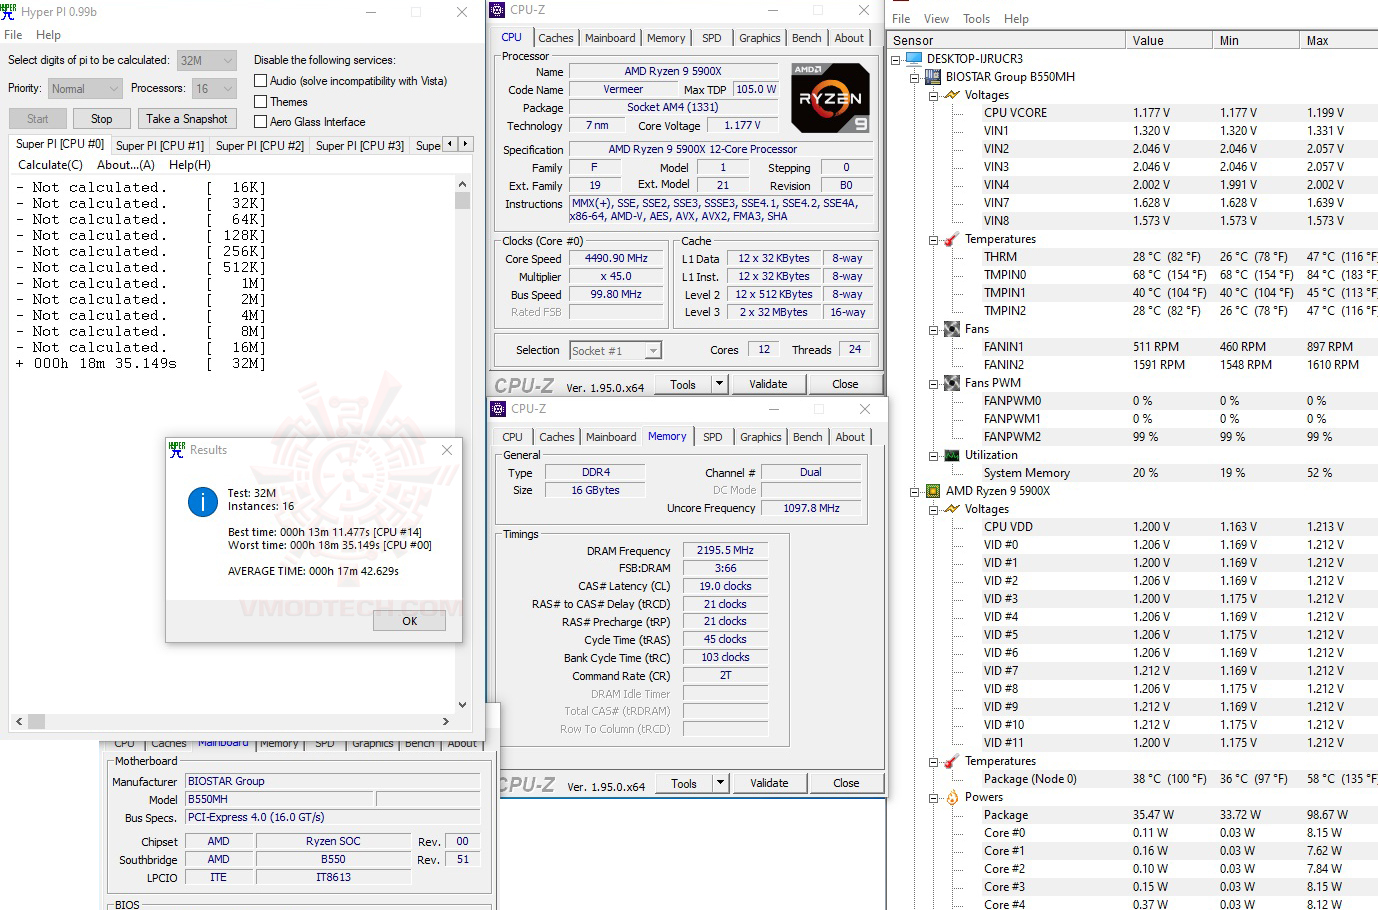Viewport: 1378px width, 910px height.
Task: Open the About...(A) menu
Action: point(126,165)
